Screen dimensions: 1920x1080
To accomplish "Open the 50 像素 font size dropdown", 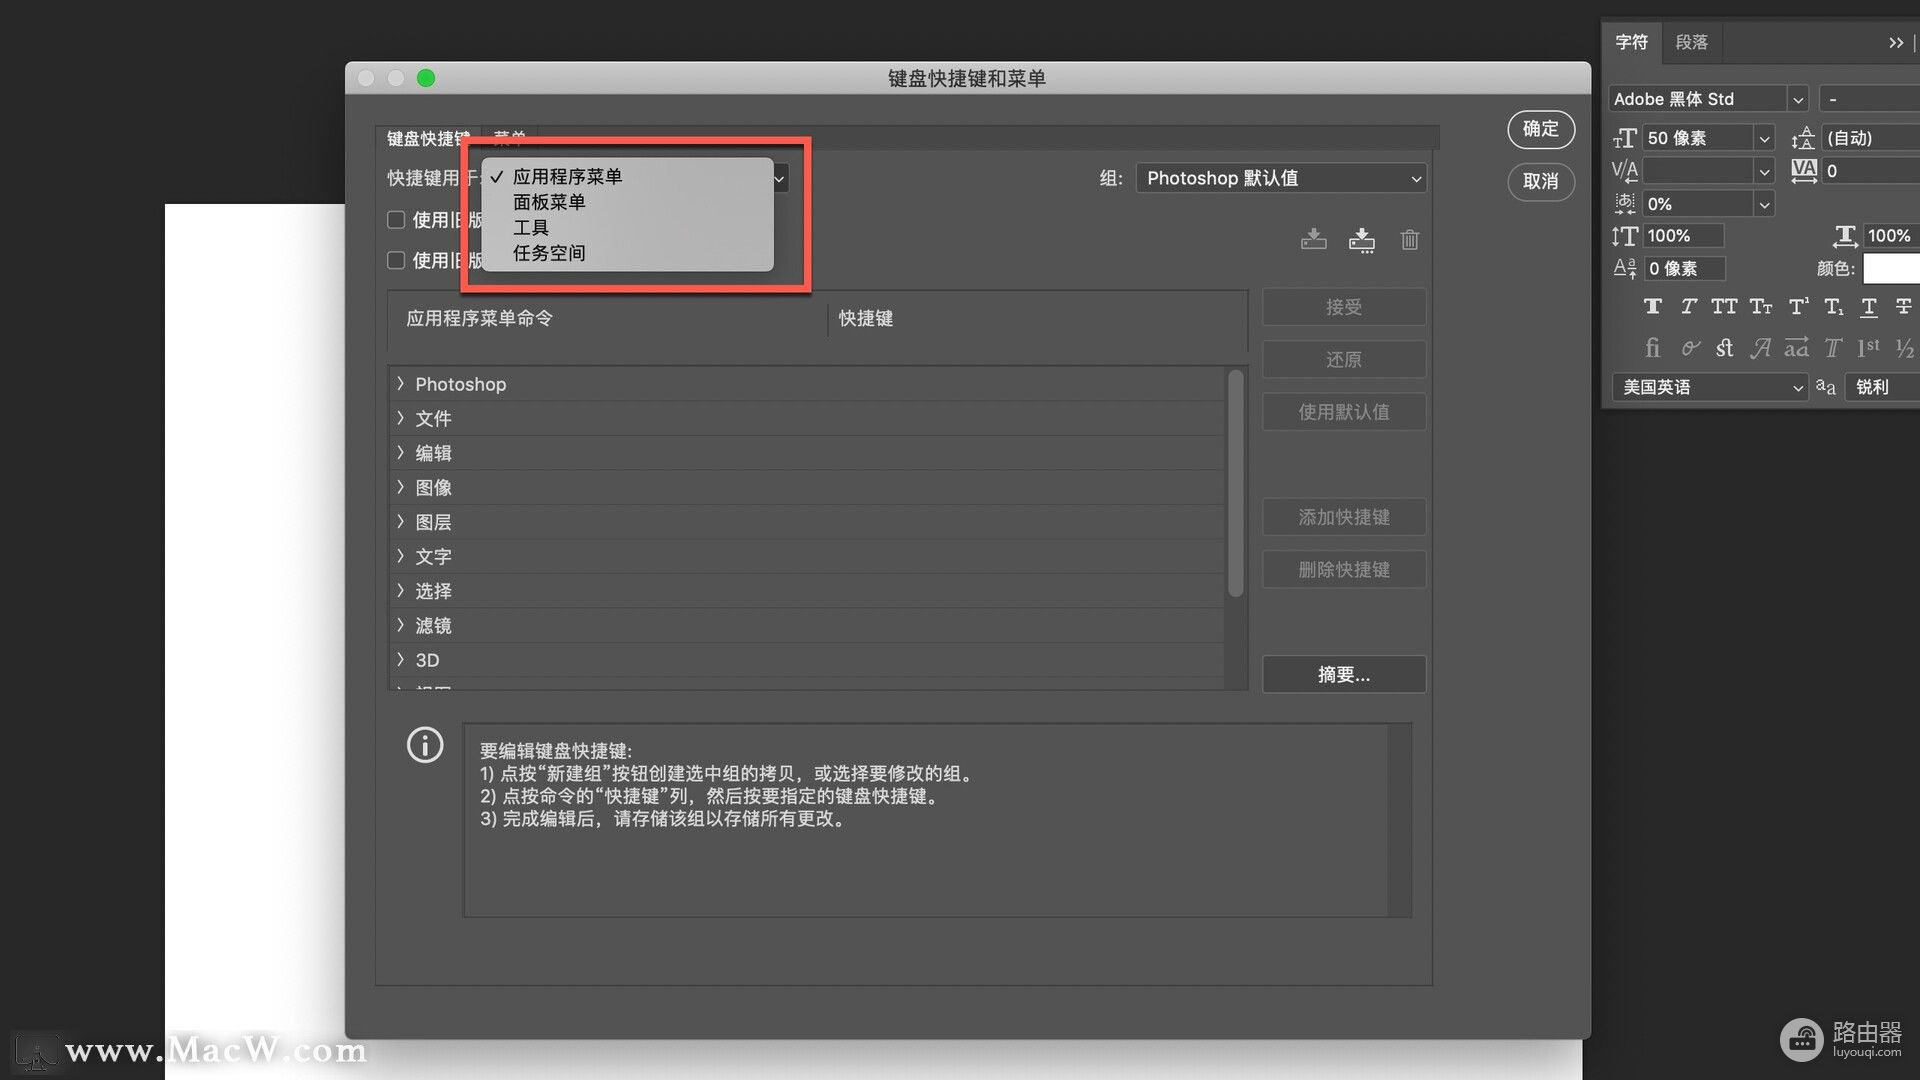I will pyautogui.click(x=1765, y=138).
